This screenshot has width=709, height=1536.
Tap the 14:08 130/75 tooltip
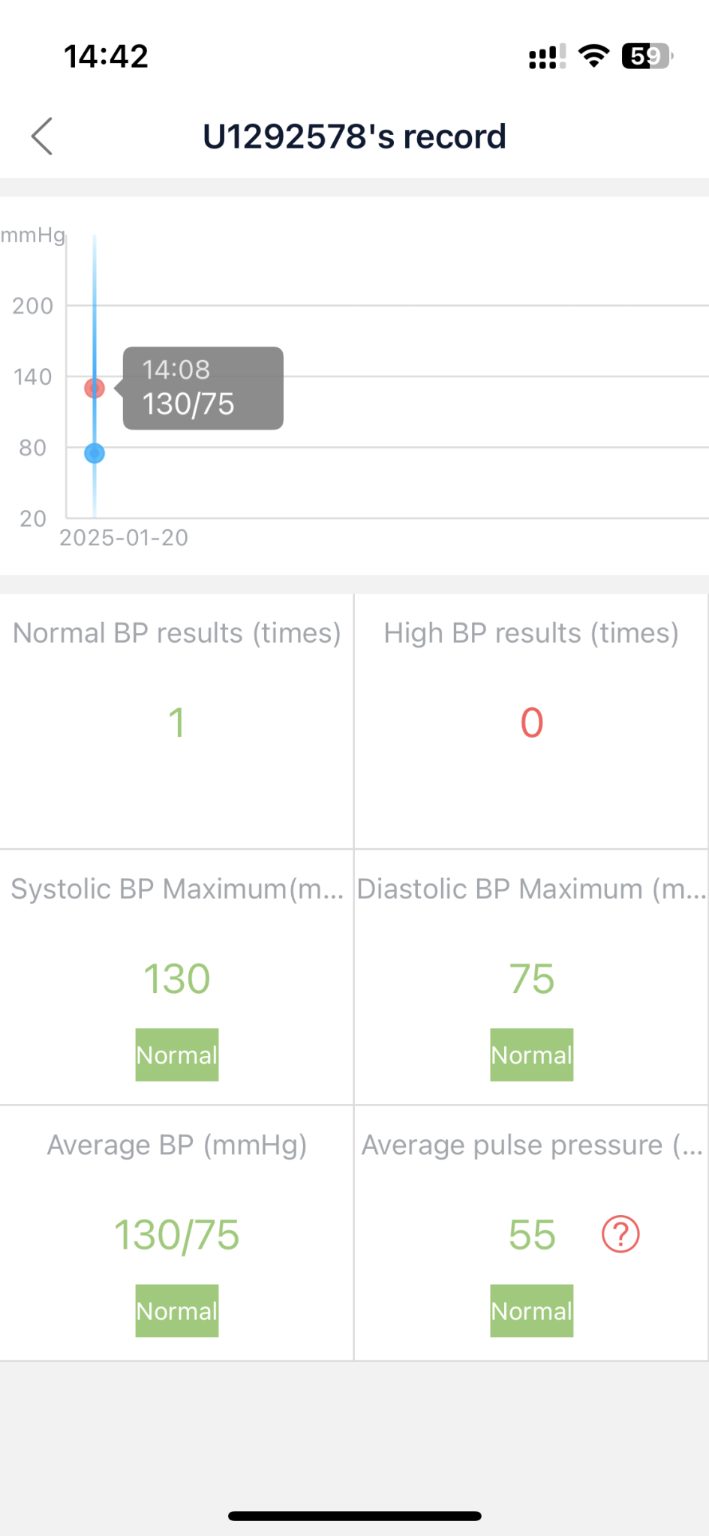coord(200,388)
